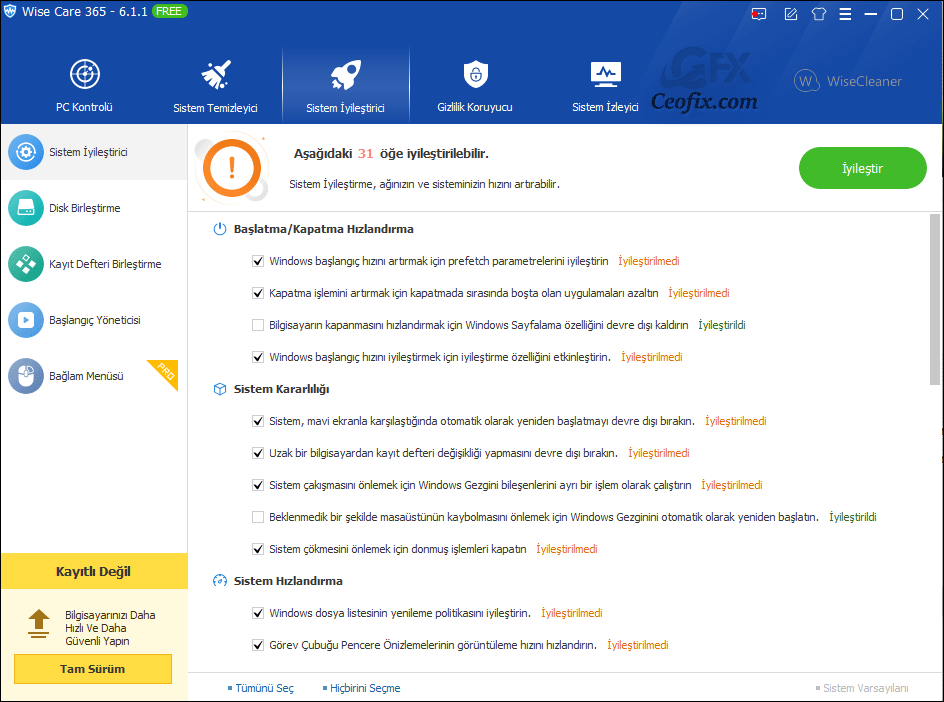This screenshot has width=944, height=702.
Task: Open Disk Birleştirme sidebar item
Action: pyautogui.click(x=94, y=208)
